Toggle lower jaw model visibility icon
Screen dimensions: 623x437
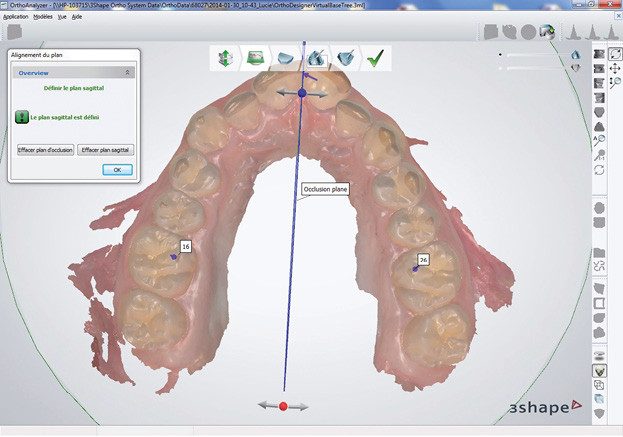pos(576,68)
